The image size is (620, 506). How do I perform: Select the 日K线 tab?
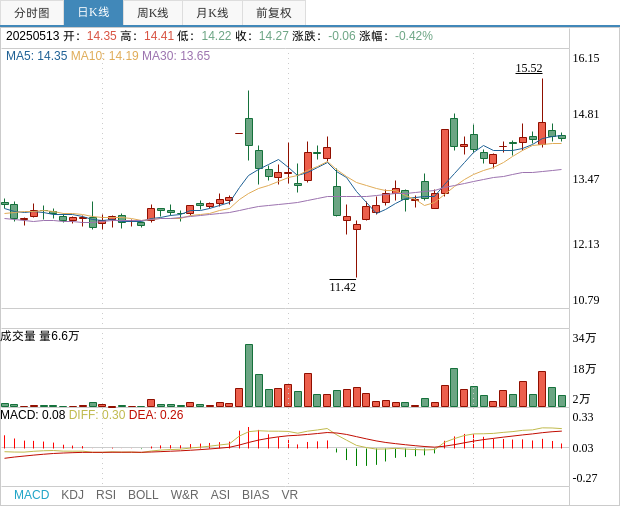[93, 13]
